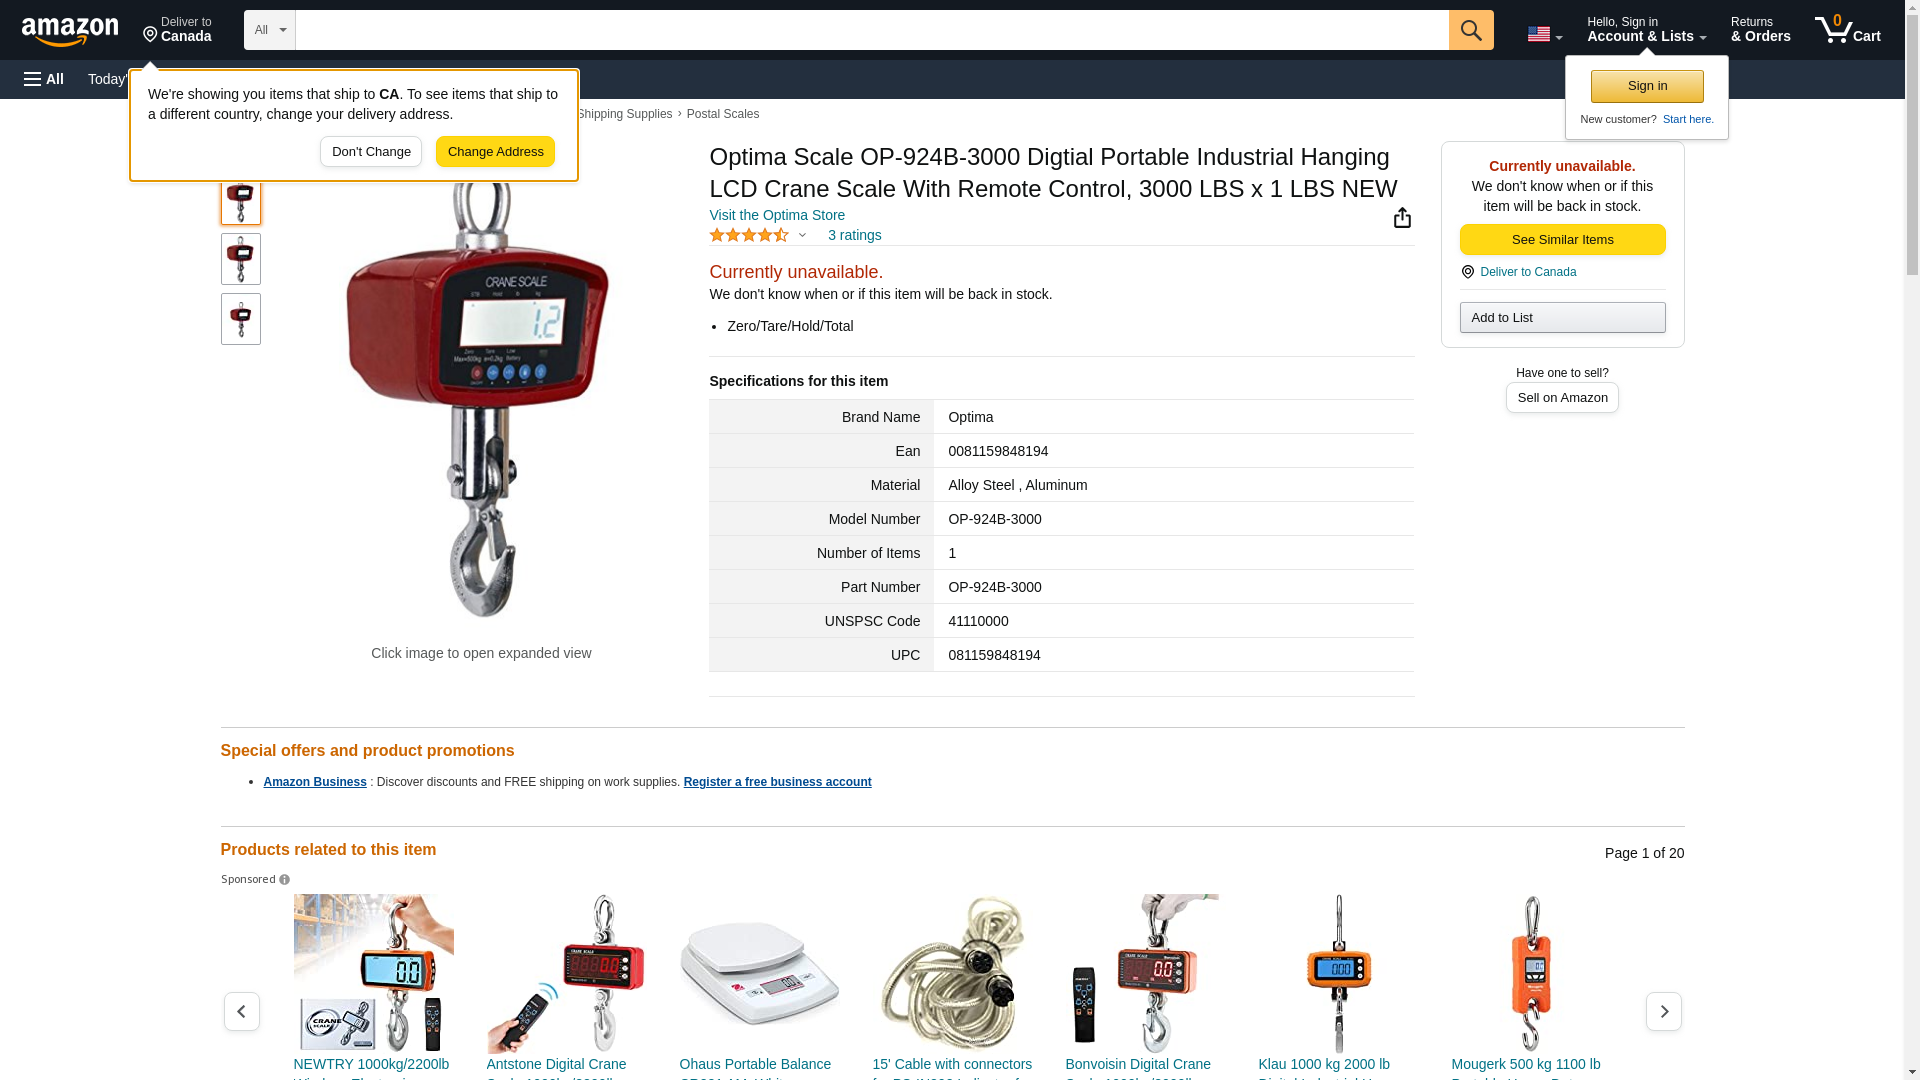Visit the Optima Store link
The height and width of the screenshot is (1080, 1920).
coord(777,215)
